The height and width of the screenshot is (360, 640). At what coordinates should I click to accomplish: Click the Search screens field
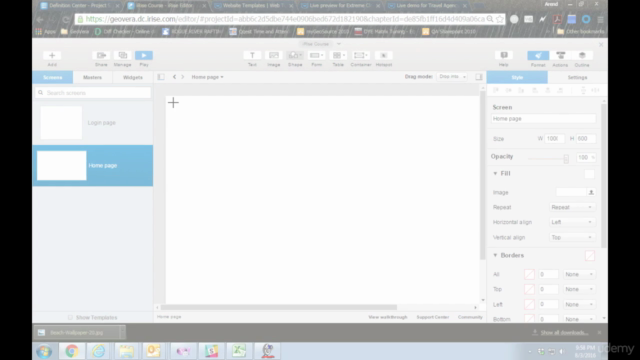click(93, 93)
